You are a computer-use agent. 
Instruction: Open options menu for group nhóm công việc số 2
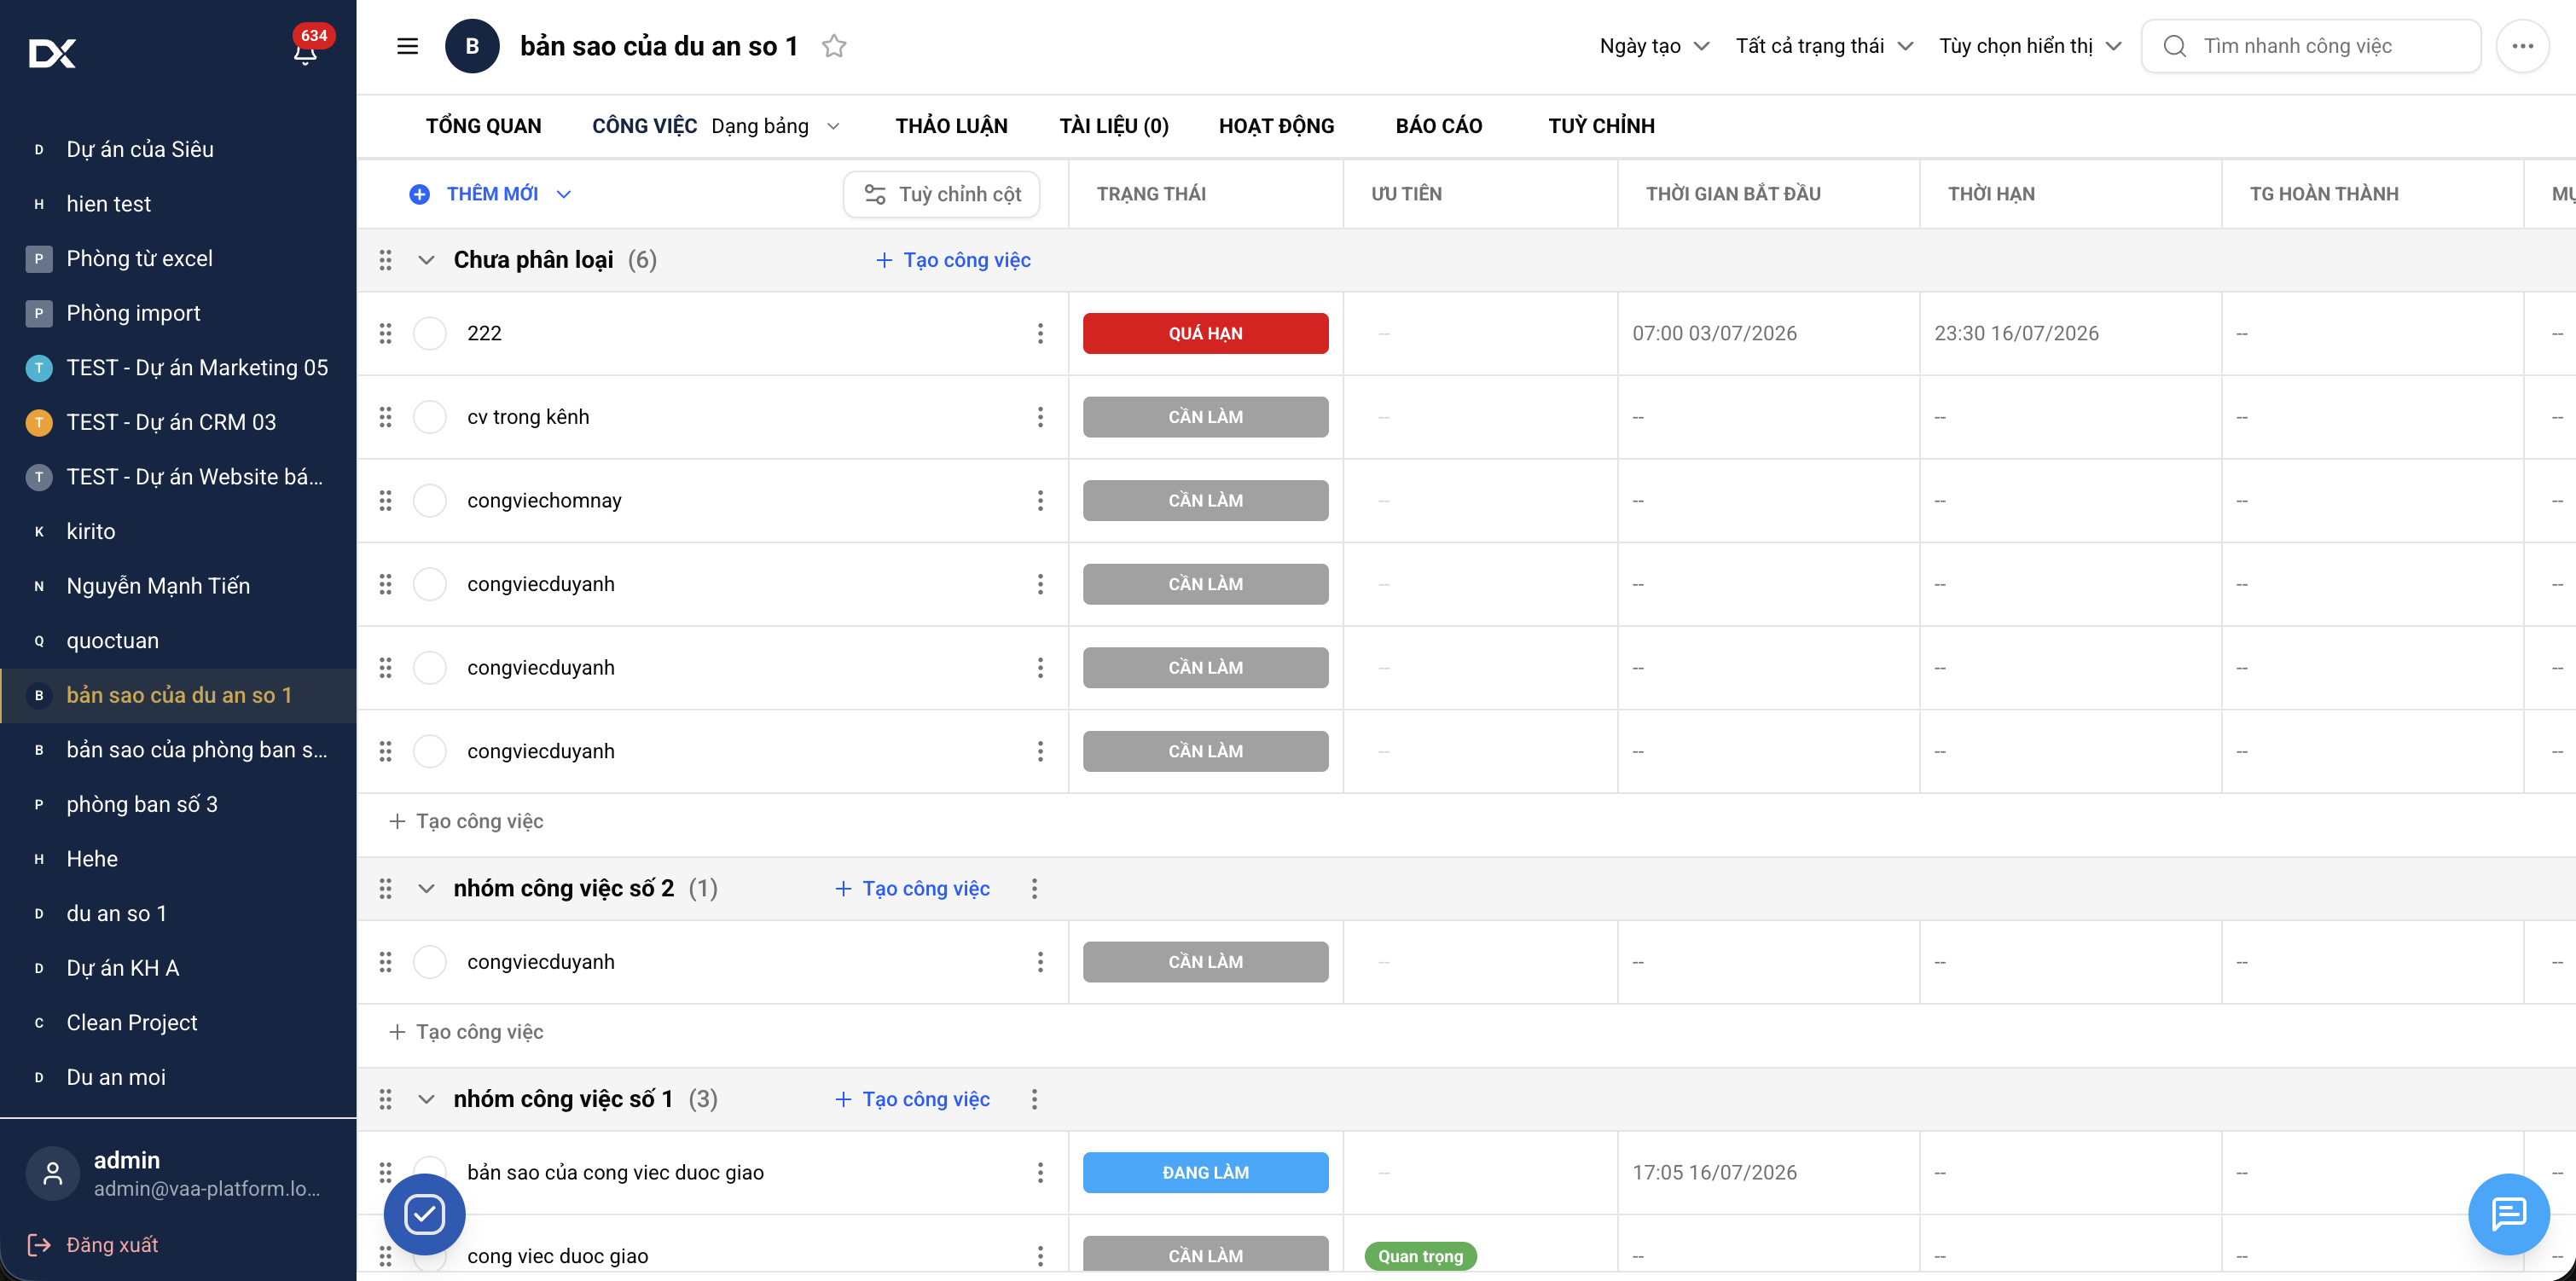pos(1034,888)
